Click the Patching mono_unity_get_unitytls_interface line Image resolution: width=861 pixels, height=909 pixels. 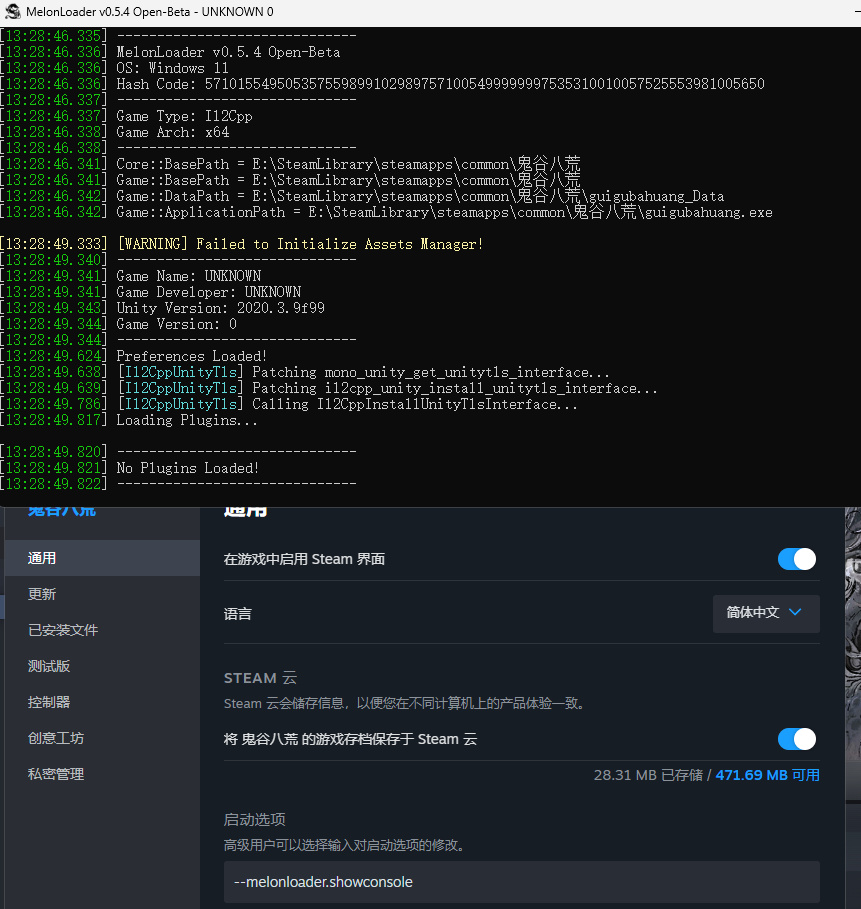click(363, 372)
